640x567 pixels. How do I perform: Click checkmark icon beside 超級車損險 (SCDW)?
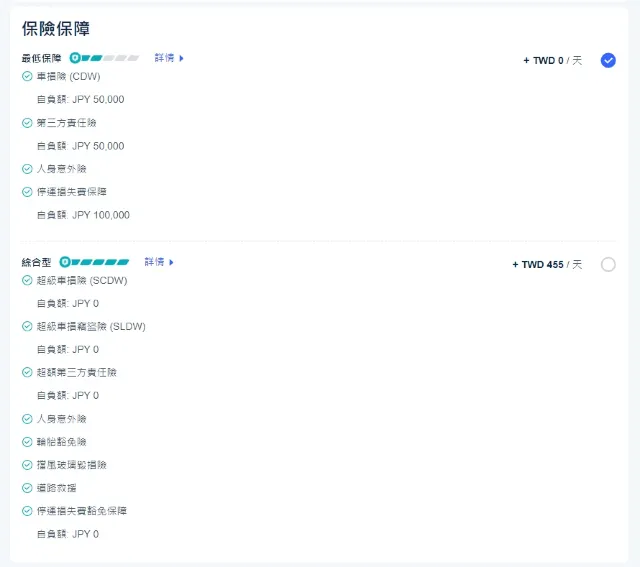pyautogui.click(x=27, y=280)
